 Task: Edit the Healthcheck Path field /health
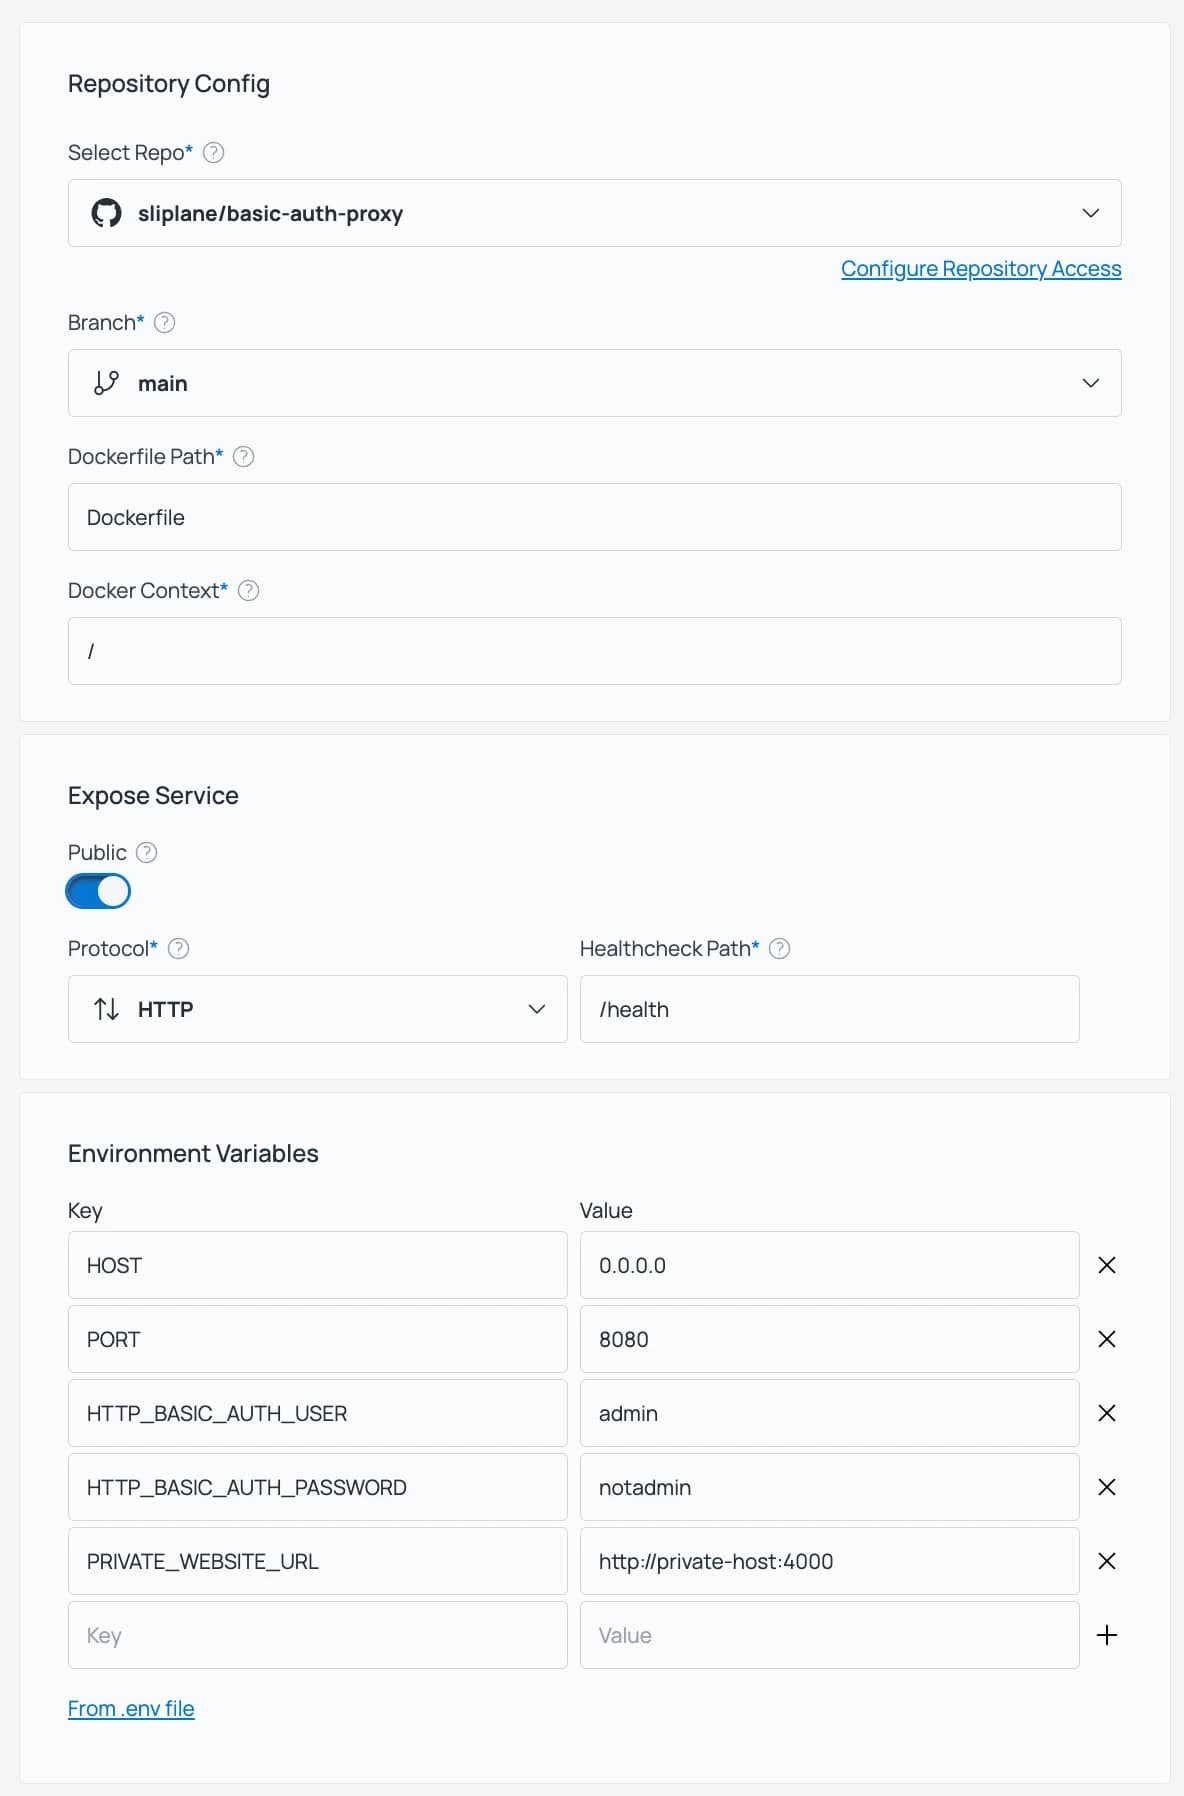point(830,1009)
